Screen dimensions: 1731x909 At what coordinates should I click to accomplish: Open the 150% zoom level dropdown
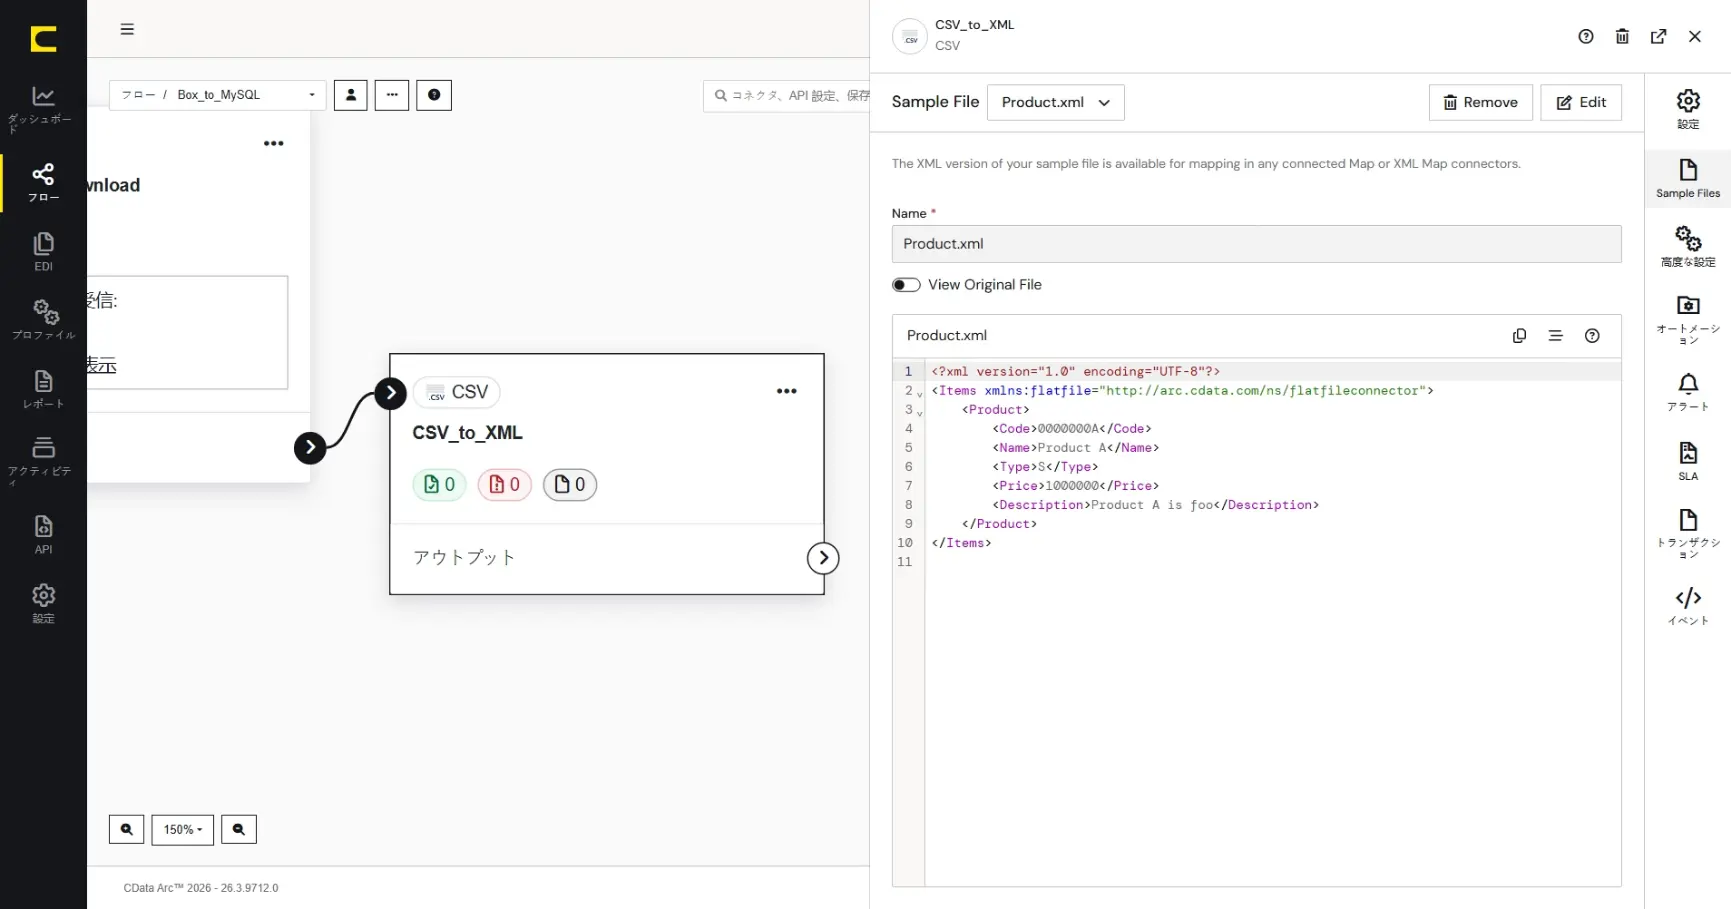point(183,830)
